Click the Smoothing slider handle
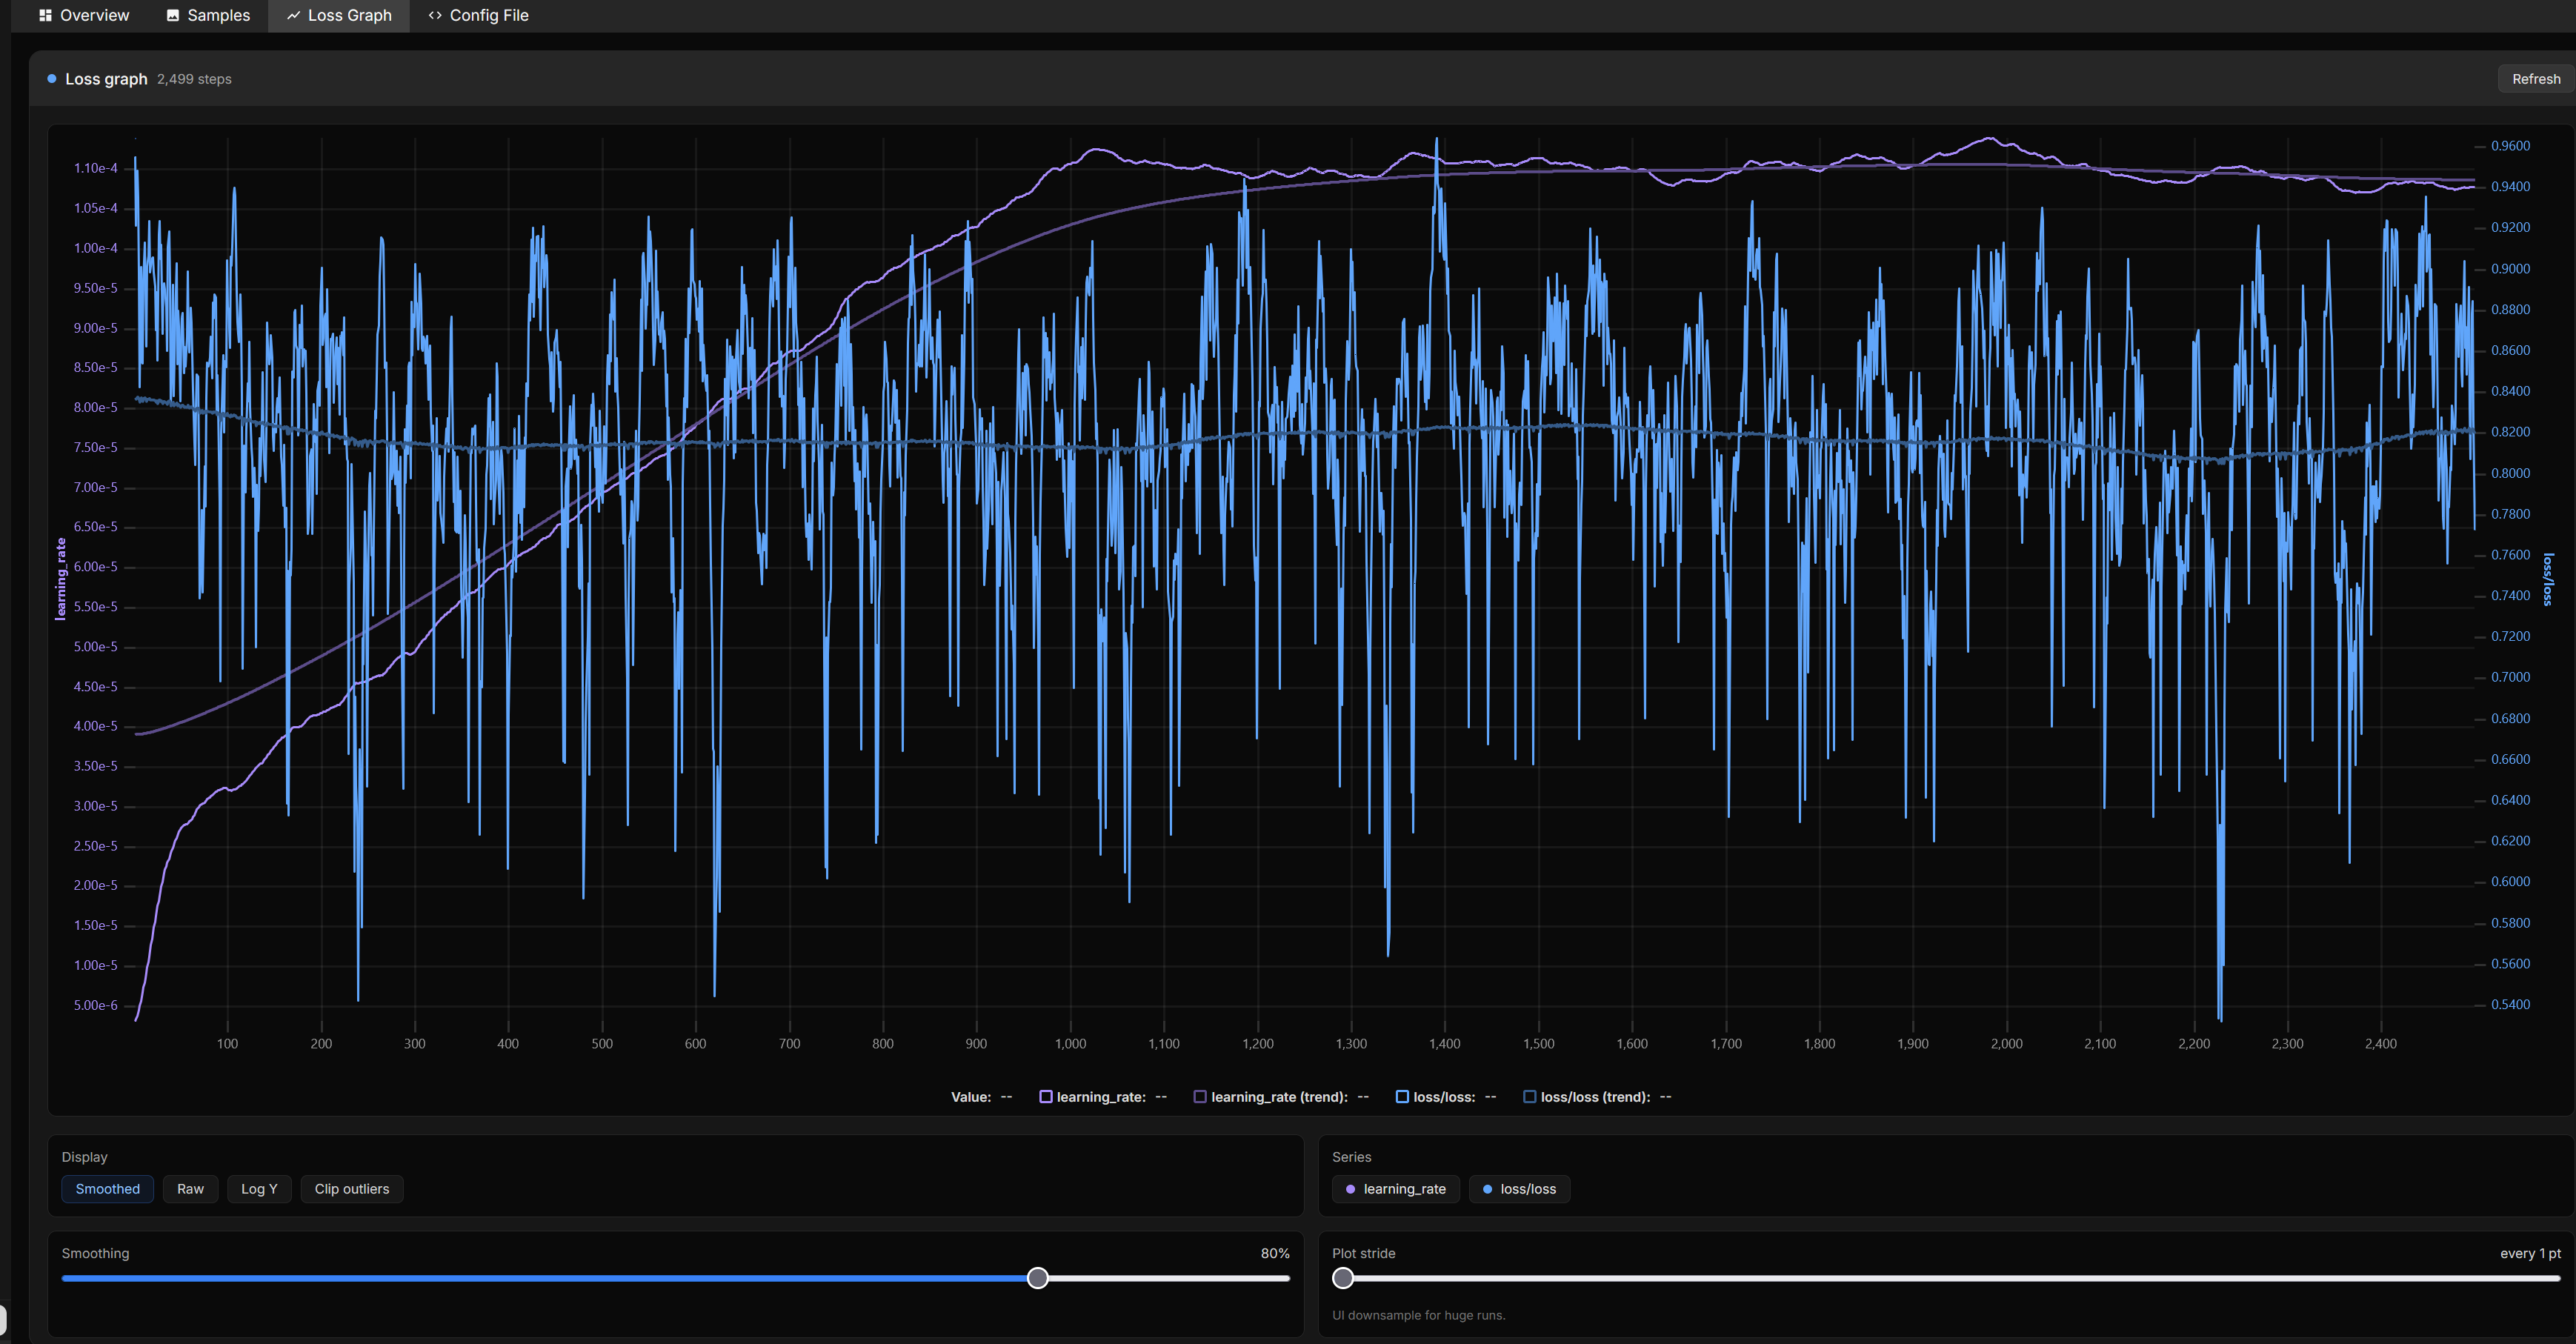Image resolution: width=2576 pixels, height=1344 pixels. point(1038,1278)
